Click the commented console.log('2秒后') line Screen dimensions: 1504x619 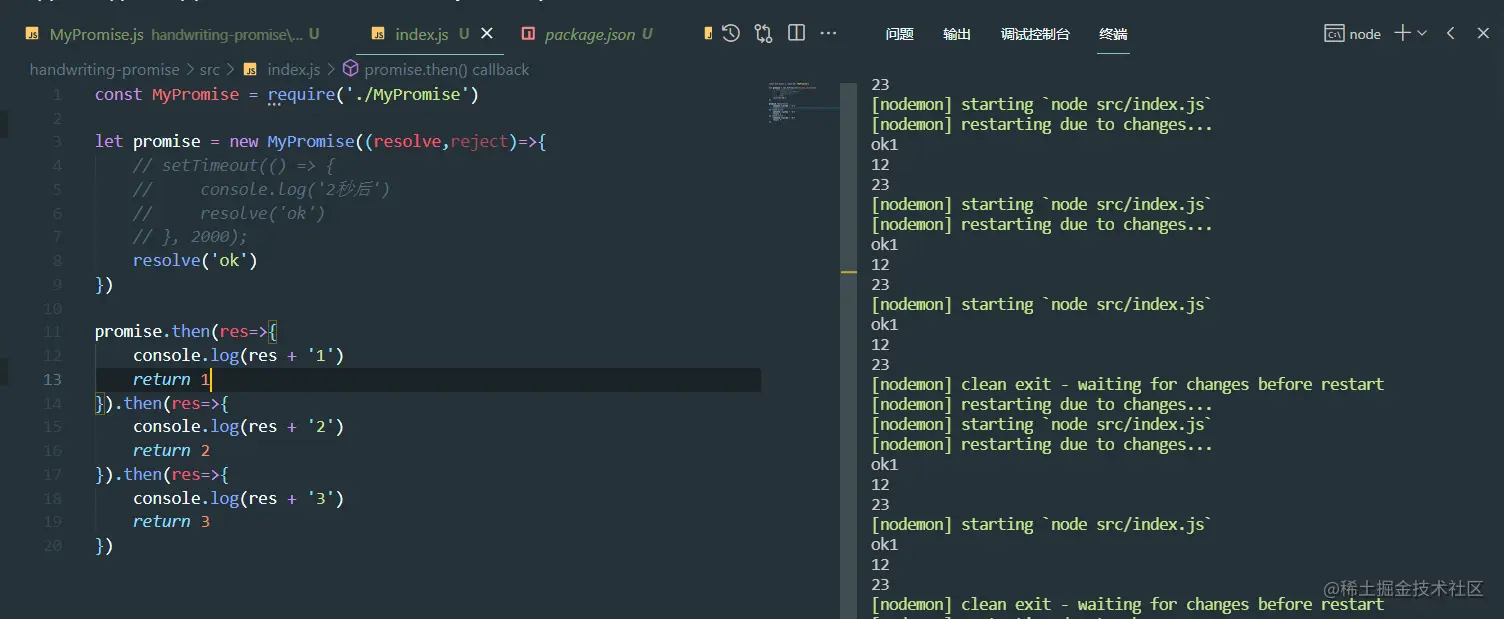coord(261,189)
